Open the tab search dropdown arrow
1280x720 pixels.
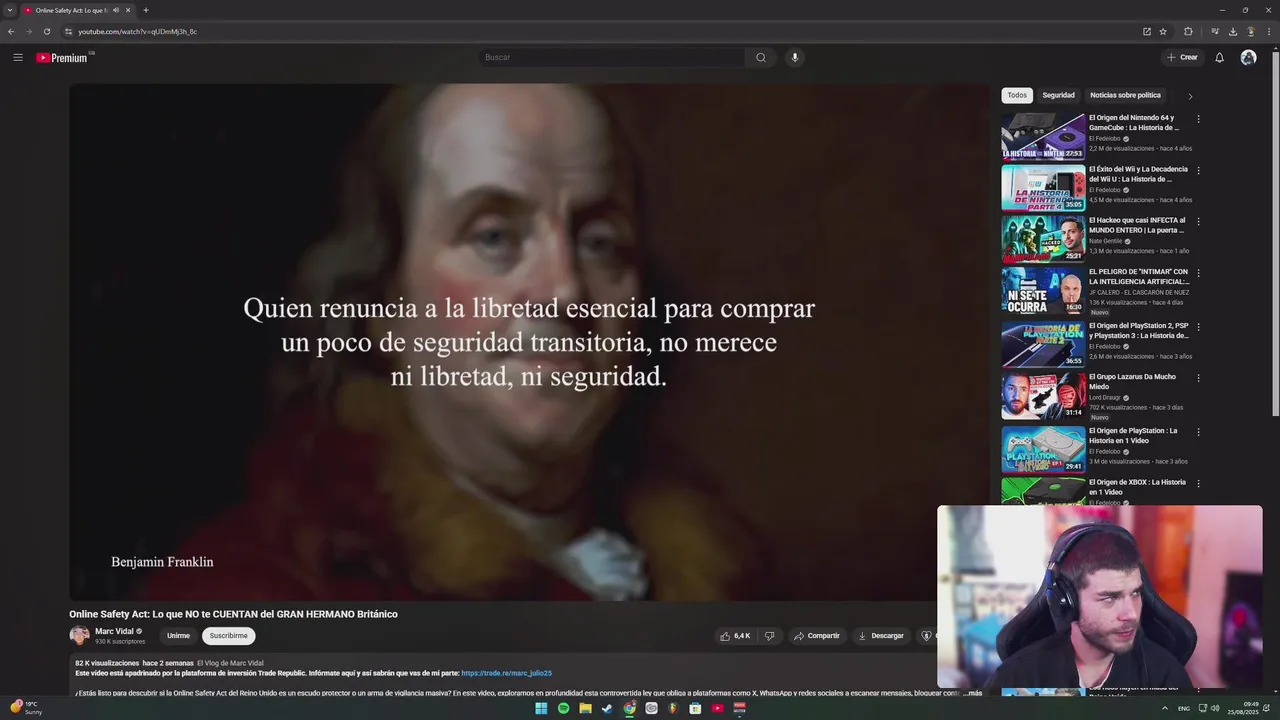(10, 10)
